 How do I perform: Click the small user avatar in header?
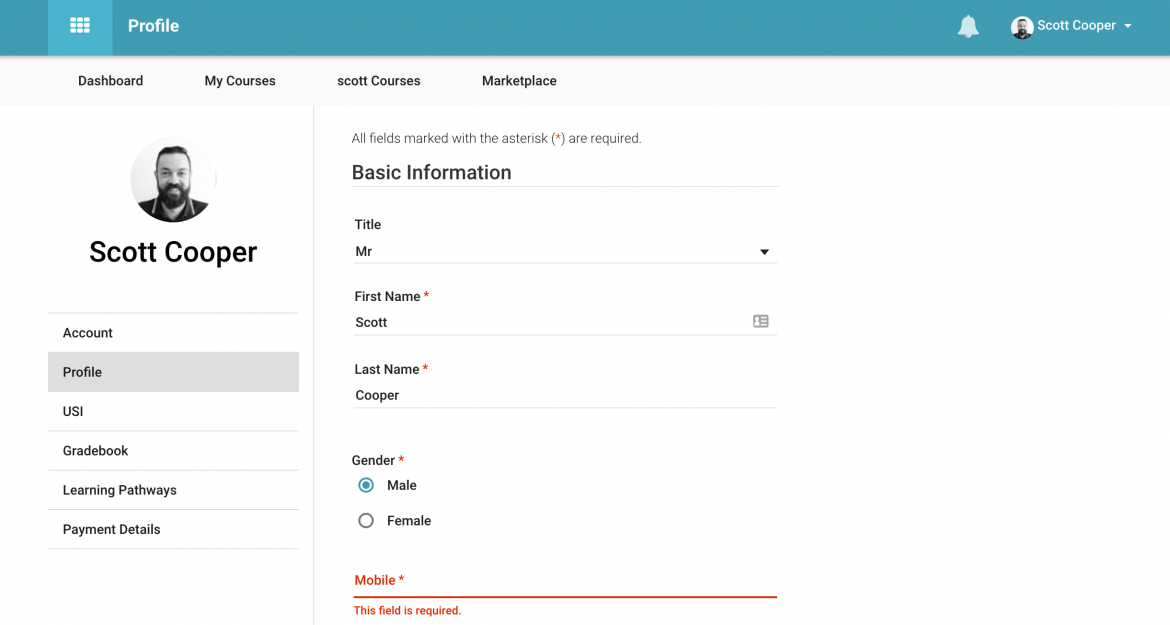[1021, 27]
